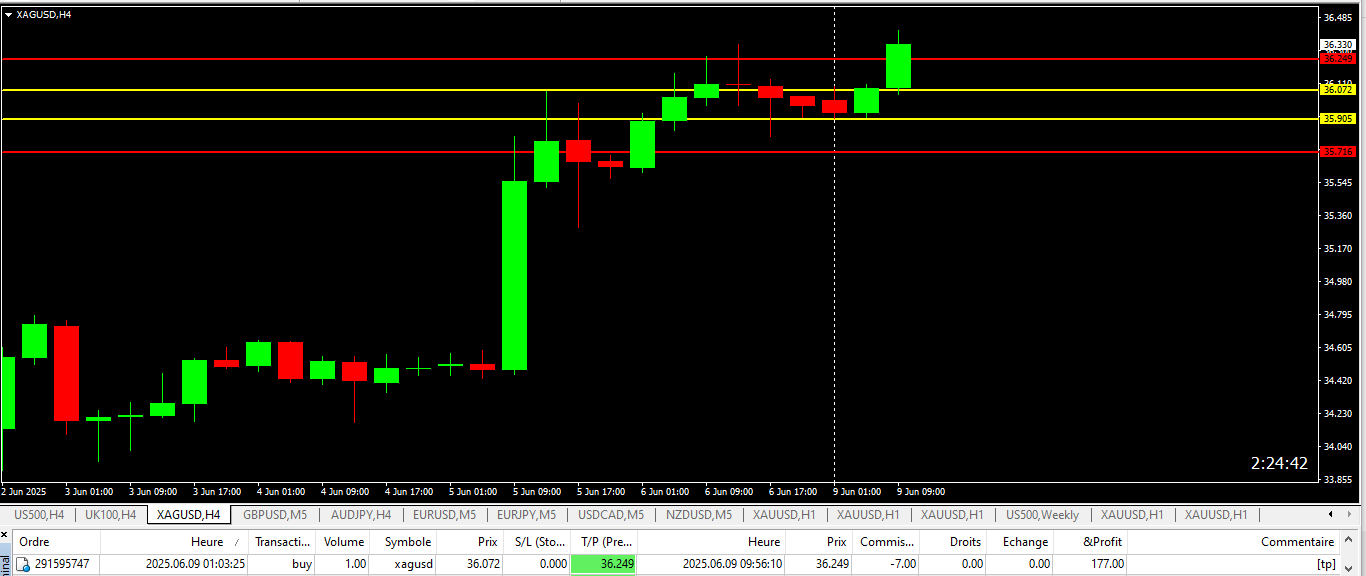Click the yellow 36.072 price label on the axis
The width and height of the screenshot is (1366, 576).
[x=1337, y=90]
